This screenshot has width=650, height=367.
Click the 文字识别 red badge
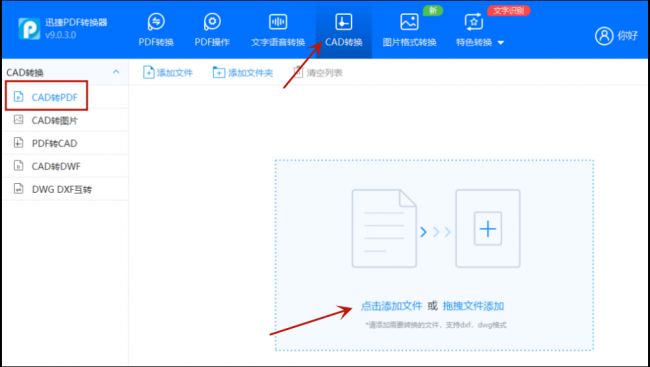point(509,10)
